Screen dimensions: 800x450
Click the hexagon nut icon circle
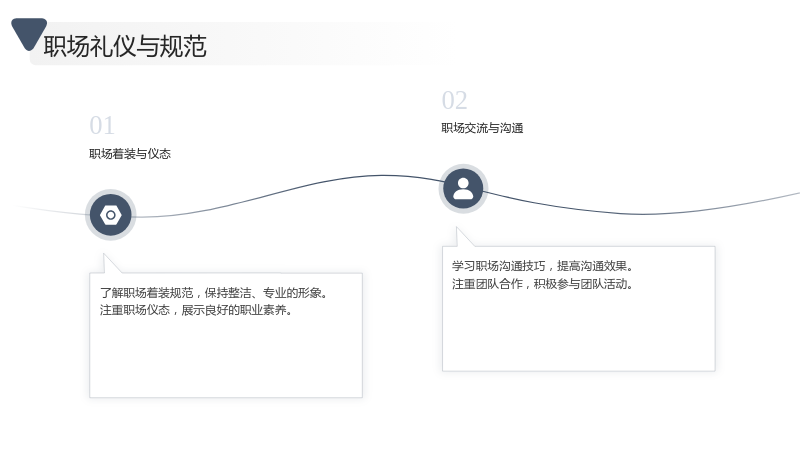(111, 215)
